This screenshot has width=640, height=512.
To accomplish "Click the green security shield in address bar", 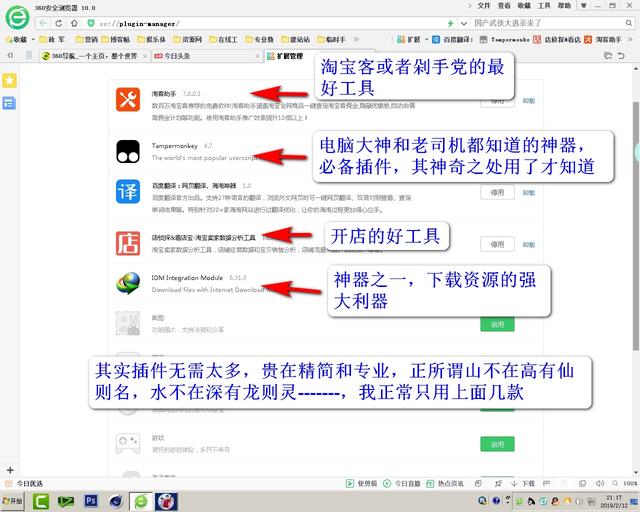I will click(91, 23).
